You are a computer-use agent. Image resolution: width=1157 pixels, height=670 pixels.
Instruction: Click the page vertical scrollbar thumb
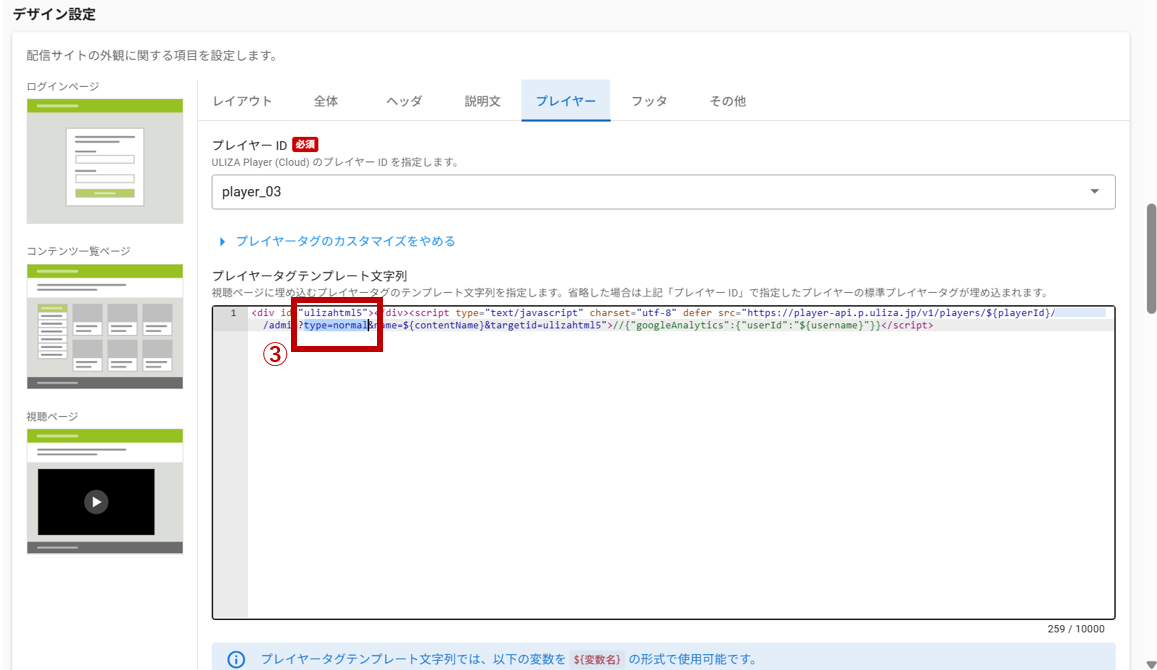click(x=1151, y=258)
